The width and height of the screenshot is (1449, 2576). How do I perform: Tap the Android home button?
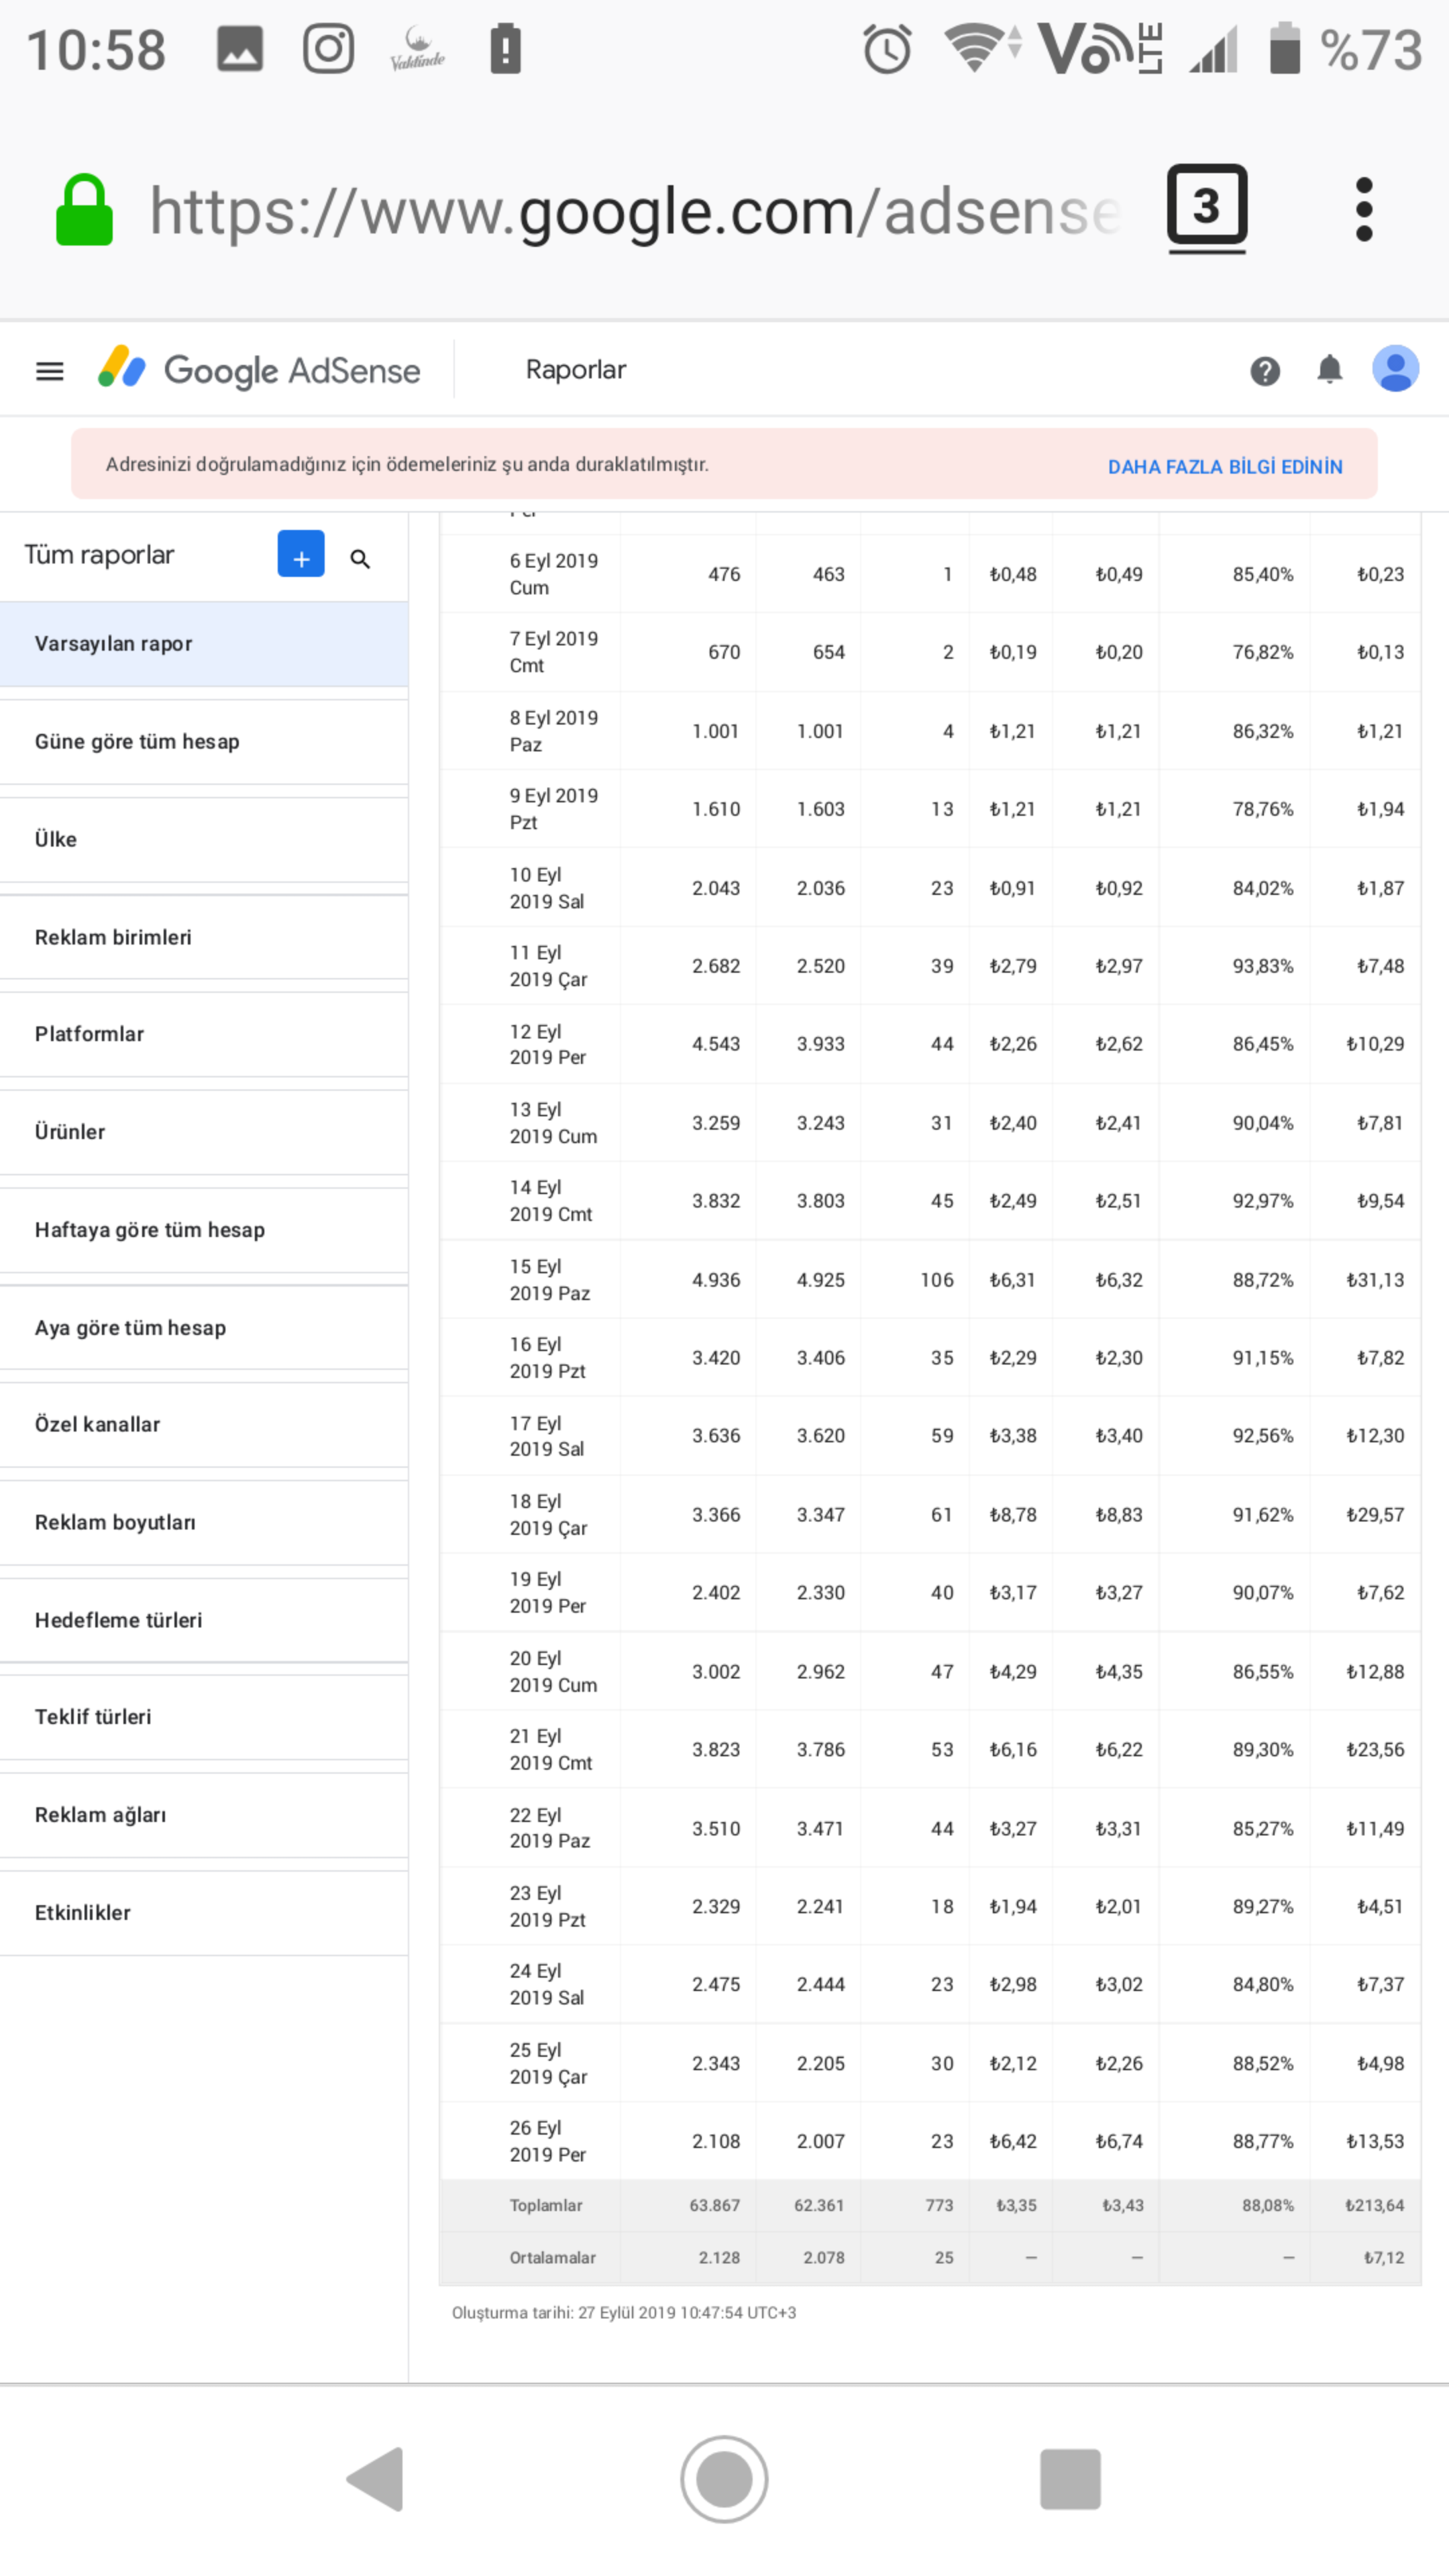724,2479
